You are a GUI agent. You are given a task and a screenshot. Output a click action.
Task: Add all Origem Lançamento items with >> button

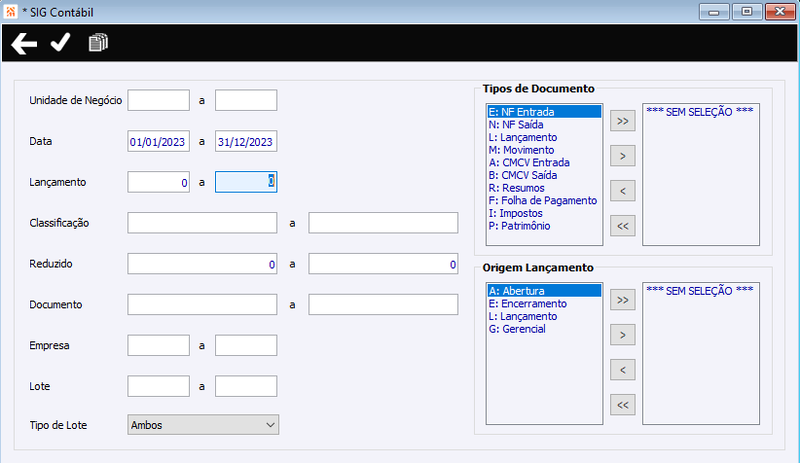point(622,300)
